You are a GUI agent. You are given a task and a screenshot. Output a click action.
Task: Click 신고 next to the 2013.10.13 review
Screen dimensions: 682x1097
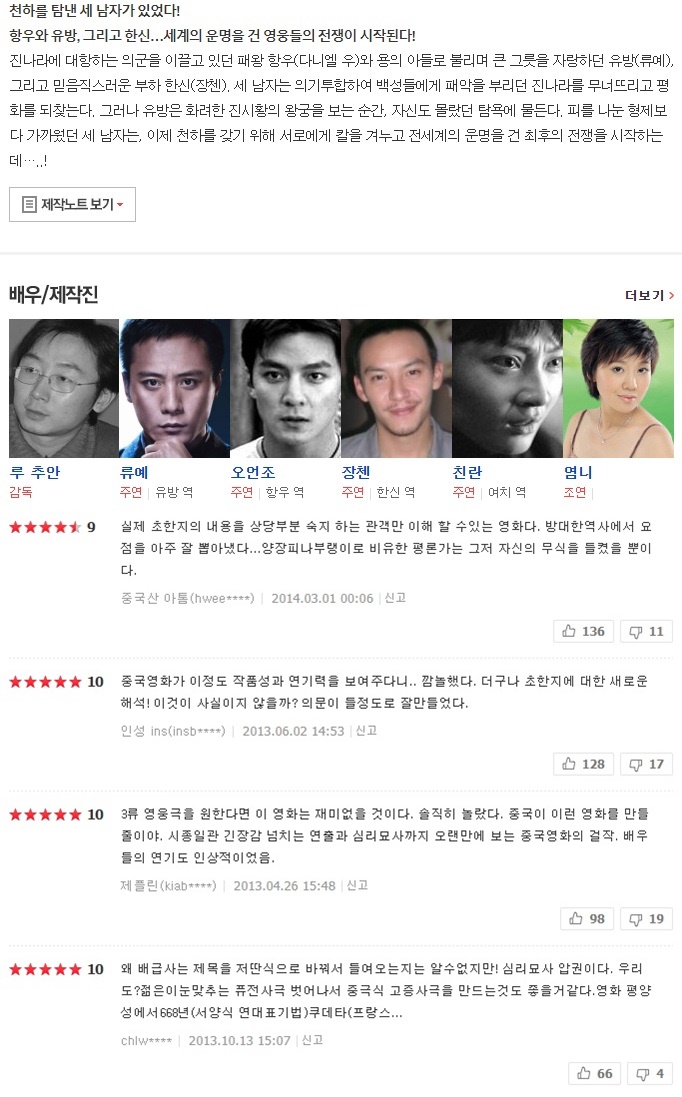(312, 1040)
